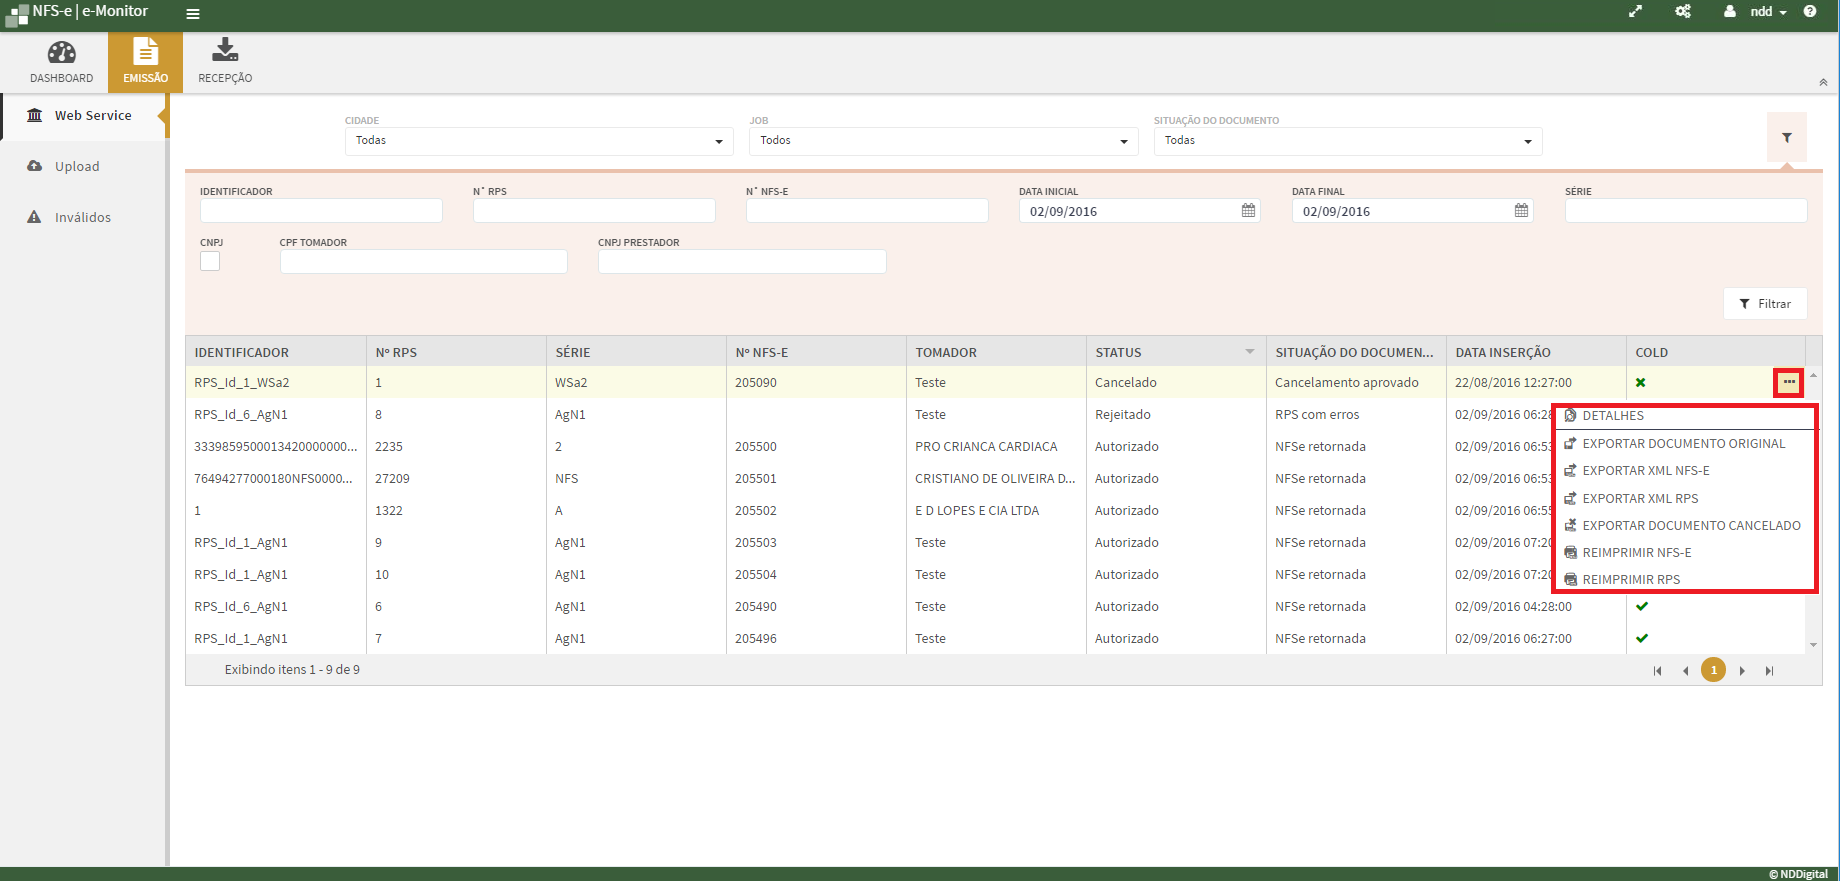Click three-dots actions button on first row
The height and width of the screenshot is (881, 1840).
1788,382
